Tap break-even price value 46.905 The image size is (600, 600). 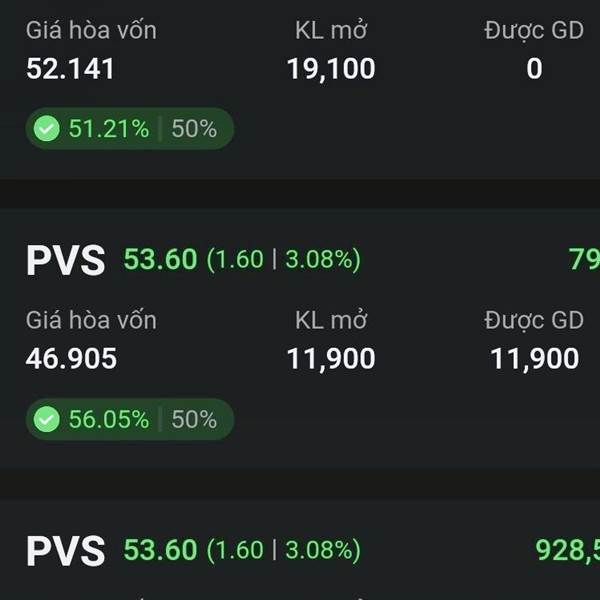click(71, 359)
